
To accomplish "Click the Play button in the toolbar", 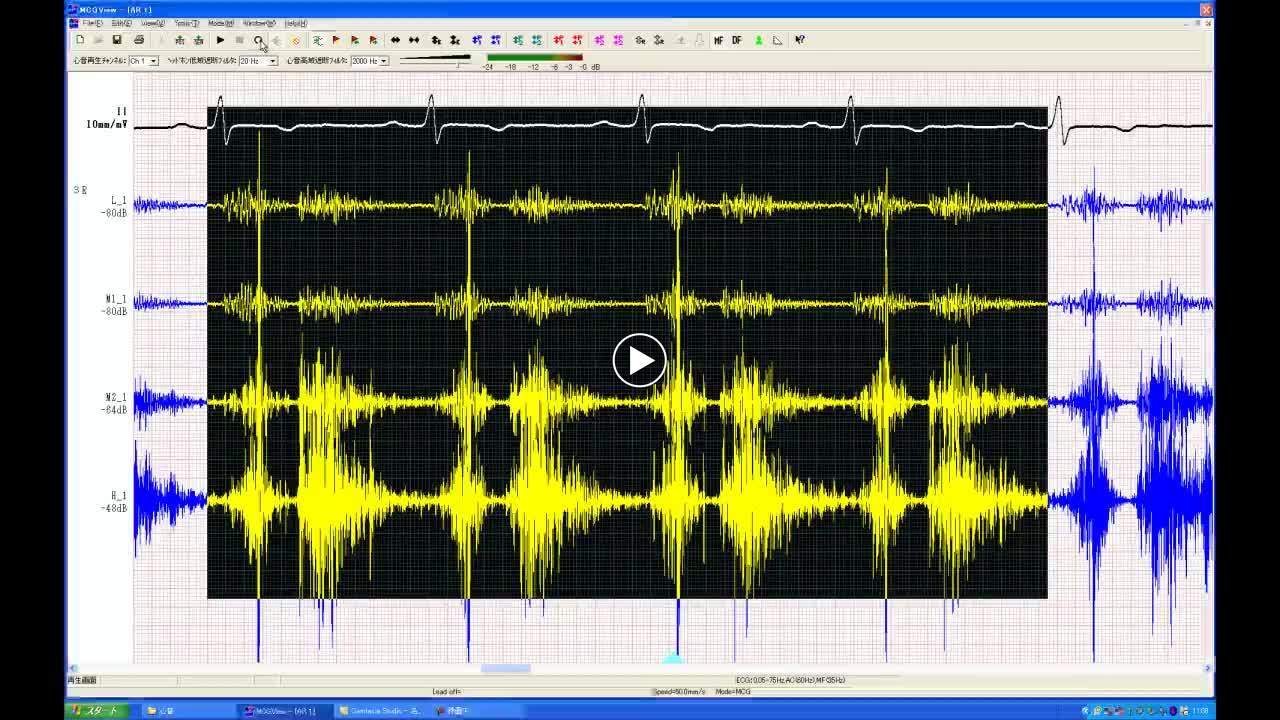I will pos(220,40).
